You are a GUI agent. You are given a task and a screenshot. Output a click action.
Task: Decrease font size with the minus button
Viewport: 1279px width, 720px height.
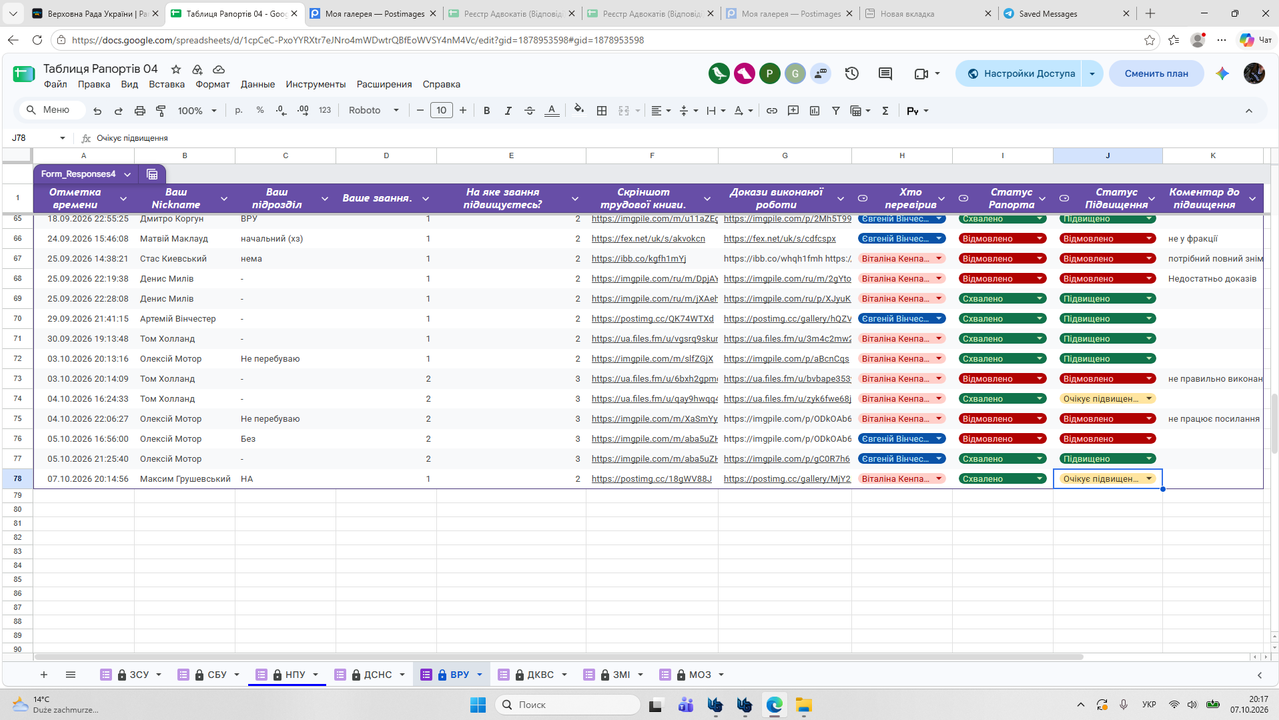pyautogui.click(x=420, y=111)
